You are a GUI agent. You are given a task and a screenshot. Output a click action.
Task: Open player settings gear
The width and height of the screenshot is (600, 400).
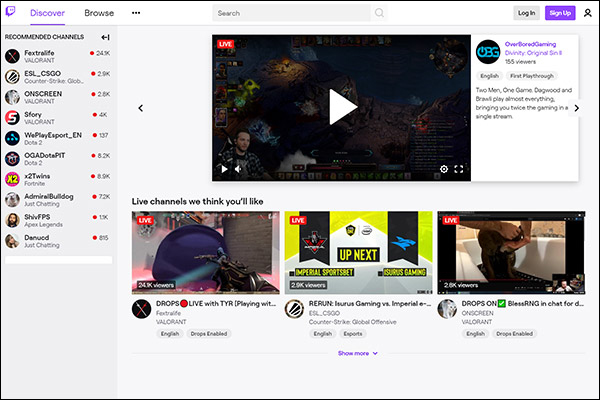(444, 169)
